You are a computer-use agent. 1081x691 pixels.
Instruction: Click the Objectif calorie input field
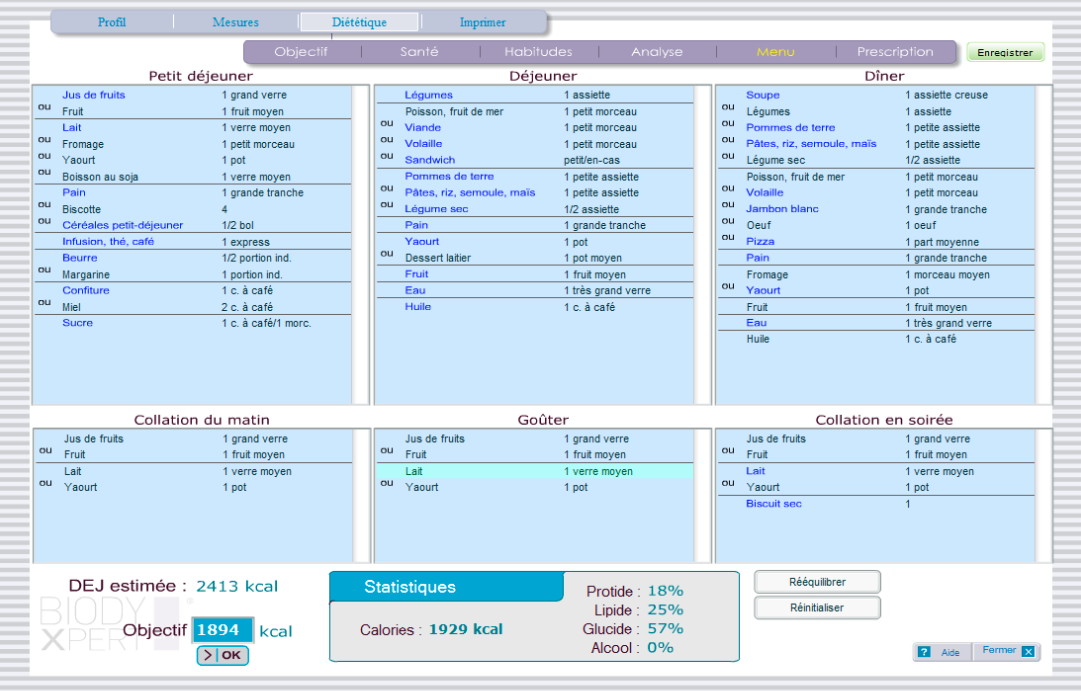tap(222, 630)
